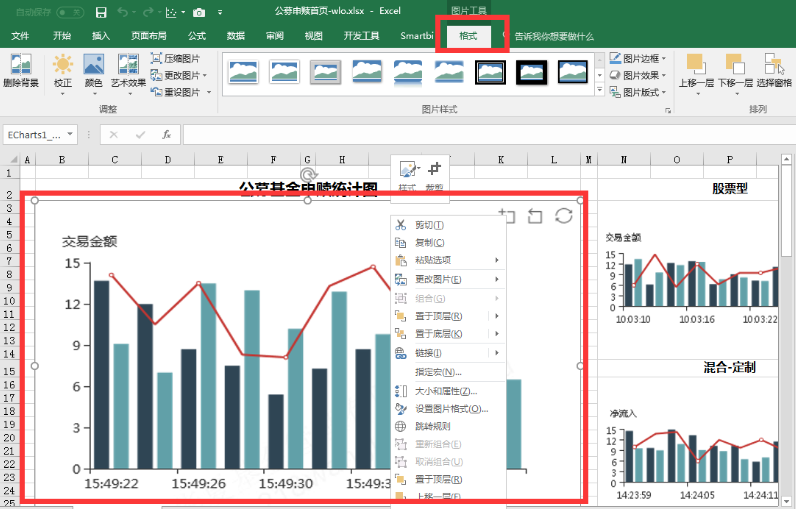
Task: Click 重设图片 (Reset Picture) in the ribbon
Action: point(180,92)
